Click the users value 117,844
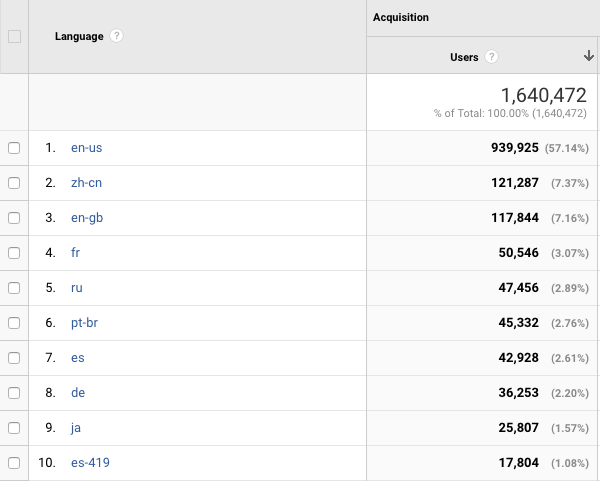Image resolution: width=600 pixels, height=482 pixels. pos(515,218)
